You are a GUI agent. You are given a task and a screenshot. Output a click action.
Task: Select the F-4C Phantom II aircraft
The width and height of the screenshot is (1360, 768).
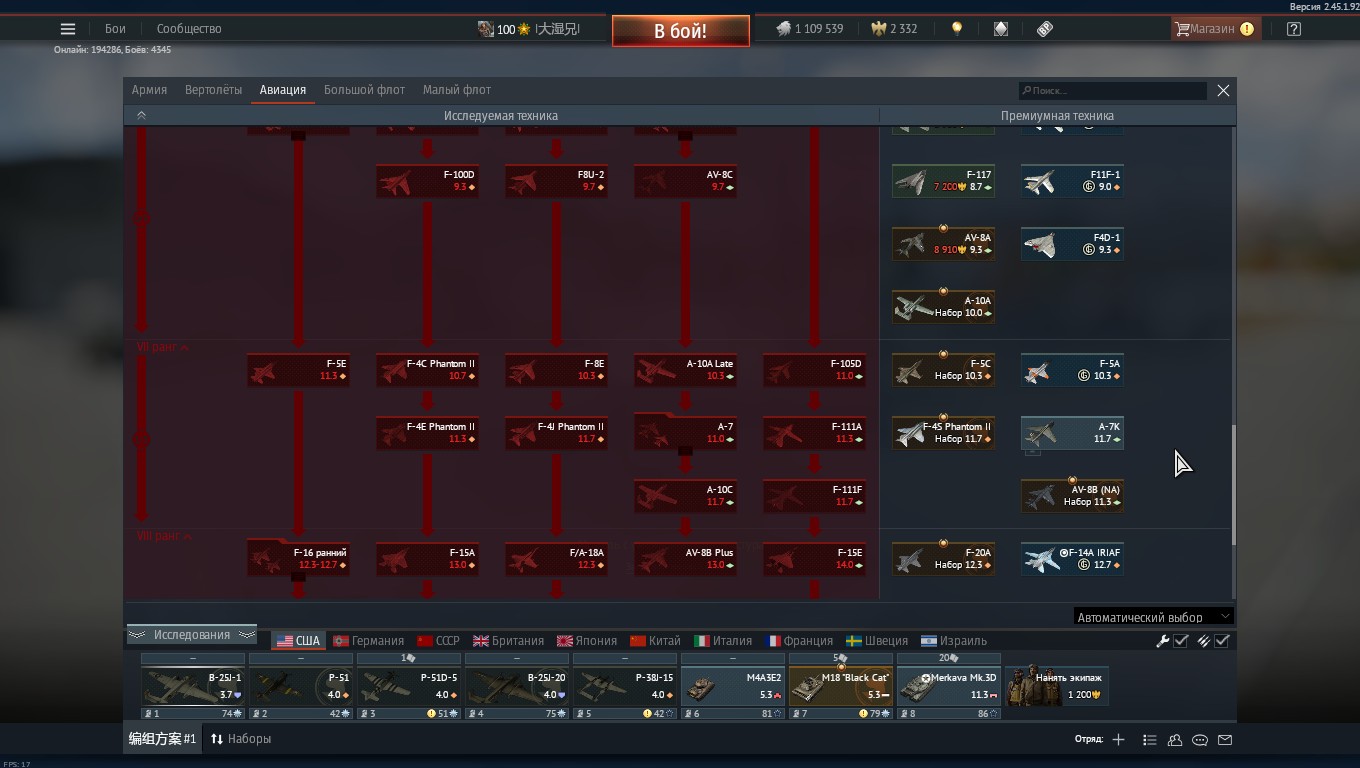427,370
